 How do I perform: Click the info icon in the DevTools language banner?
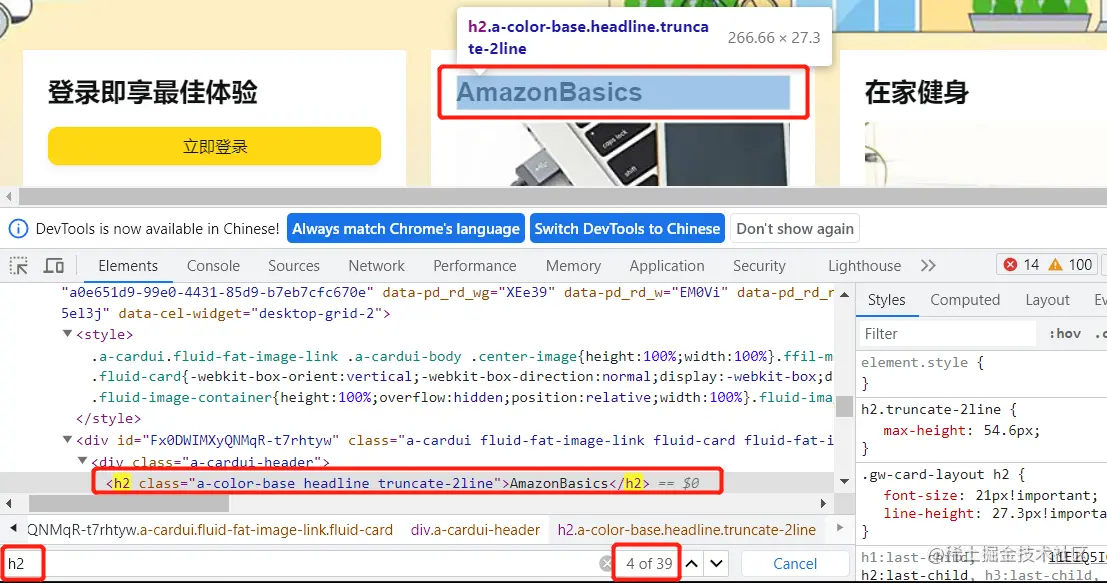(x=18, y=229)
